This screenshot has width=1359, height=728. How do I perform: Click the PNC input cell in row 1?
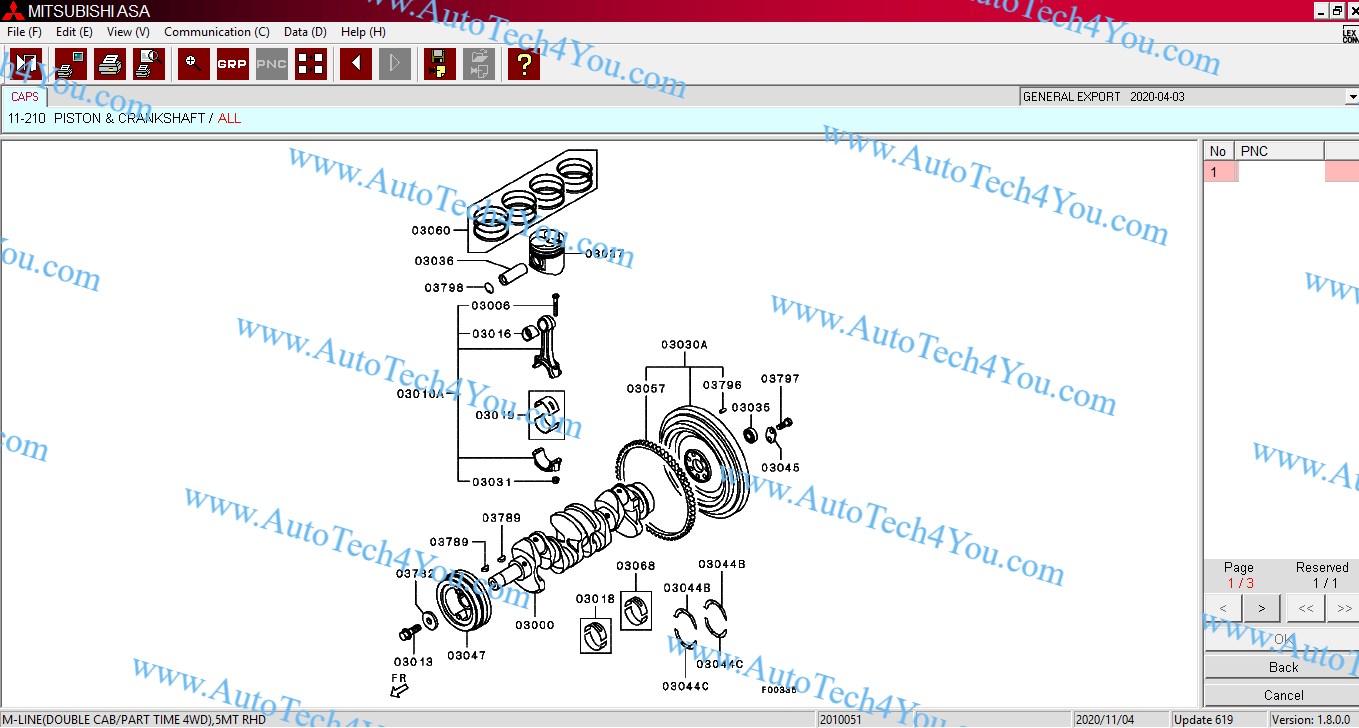(x=1280, y=172)
